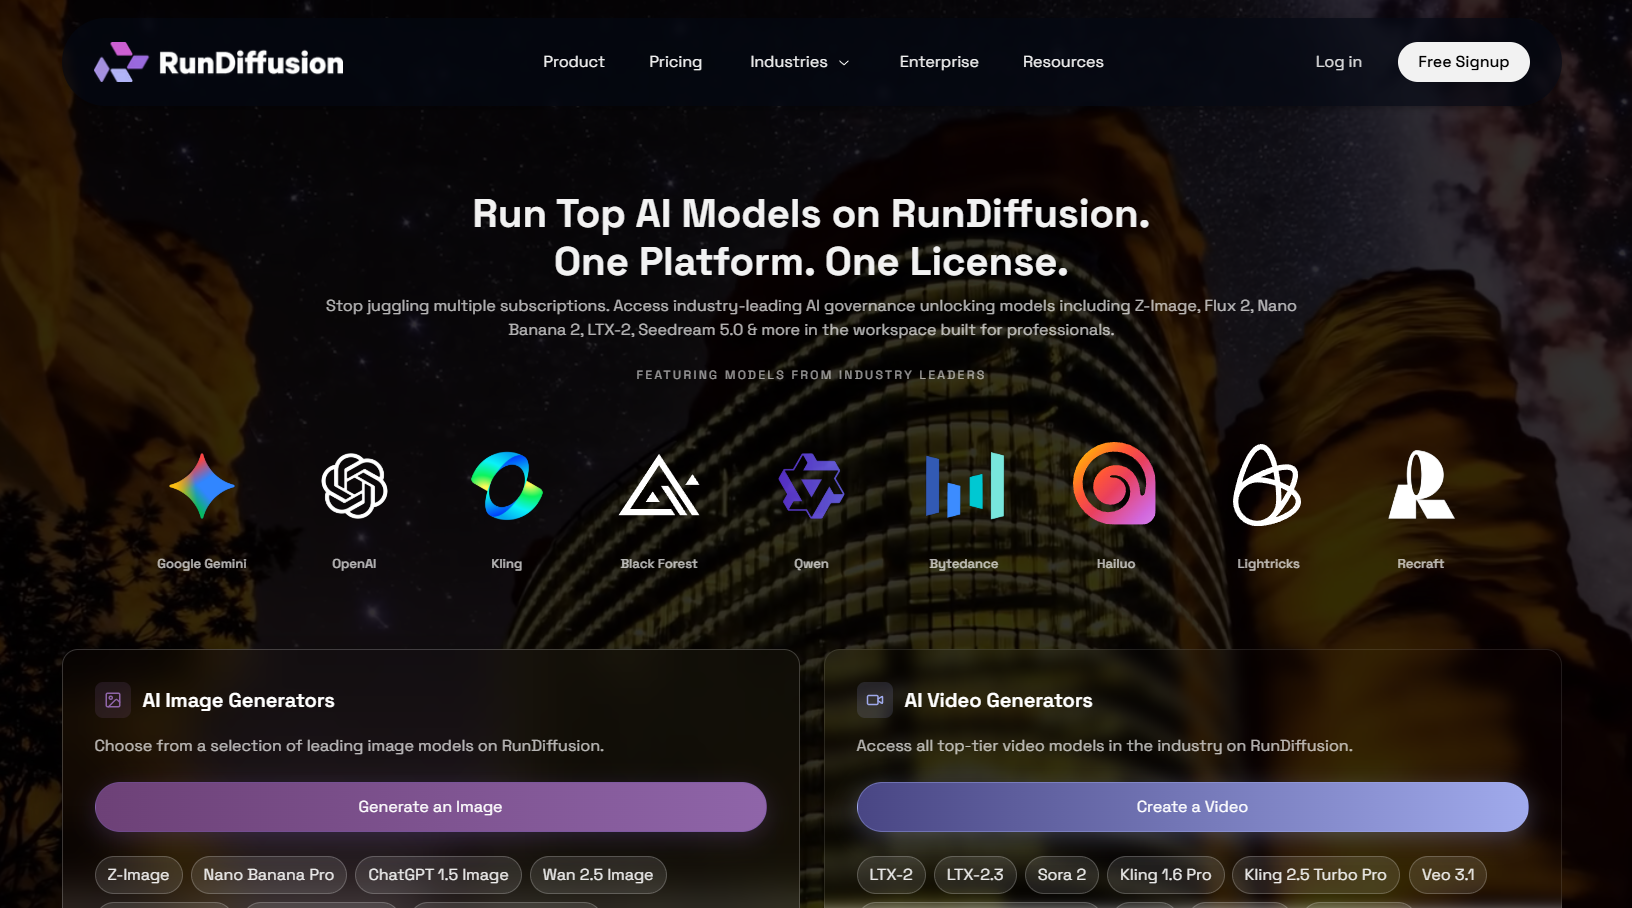Go to the Enterprise page
Viewport: 1632px width, 908px height.
pyautogui.click(x=939, y=62)
